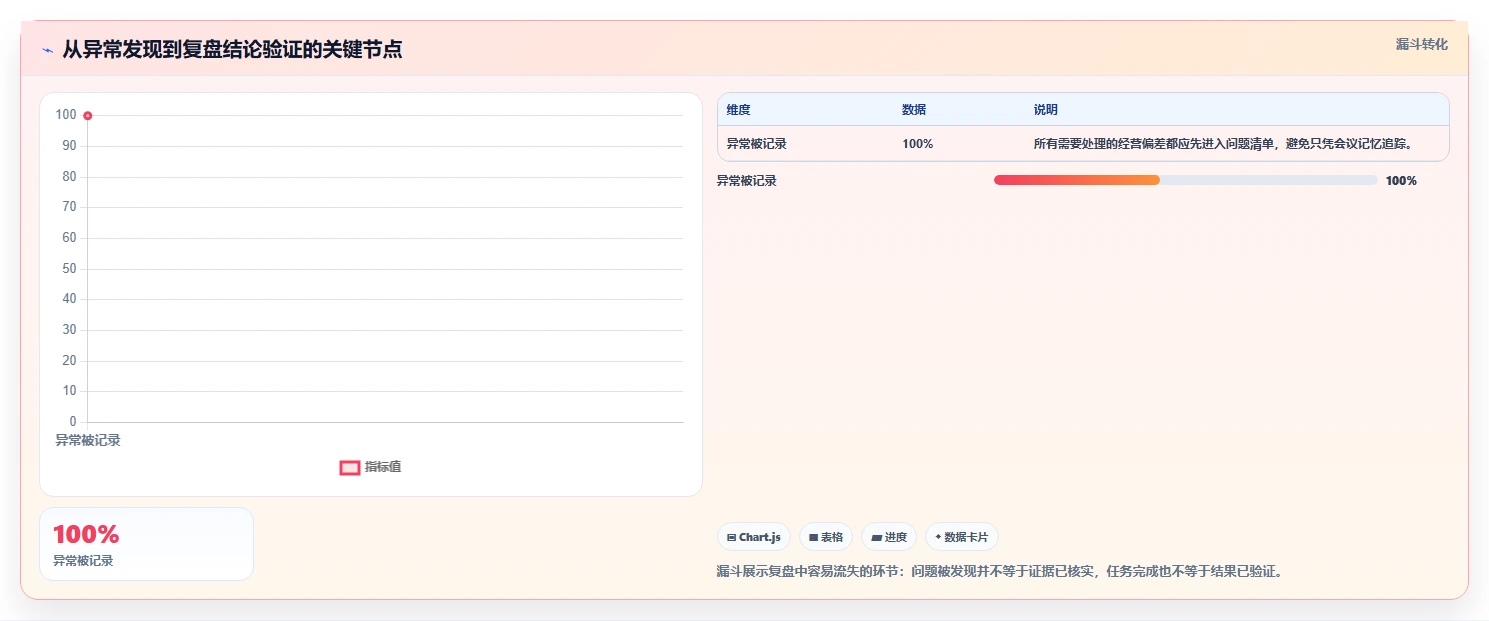Click the 异常被记录 caption under the big 100%
The height and width of the screenshot is (621, 1489).
(83, 561)
